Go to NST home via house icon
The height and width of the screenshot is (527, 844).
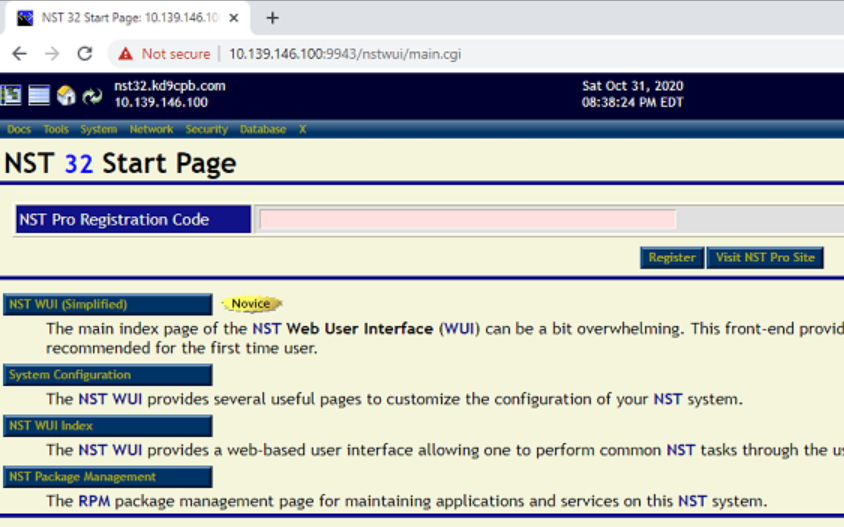[66, 95]
